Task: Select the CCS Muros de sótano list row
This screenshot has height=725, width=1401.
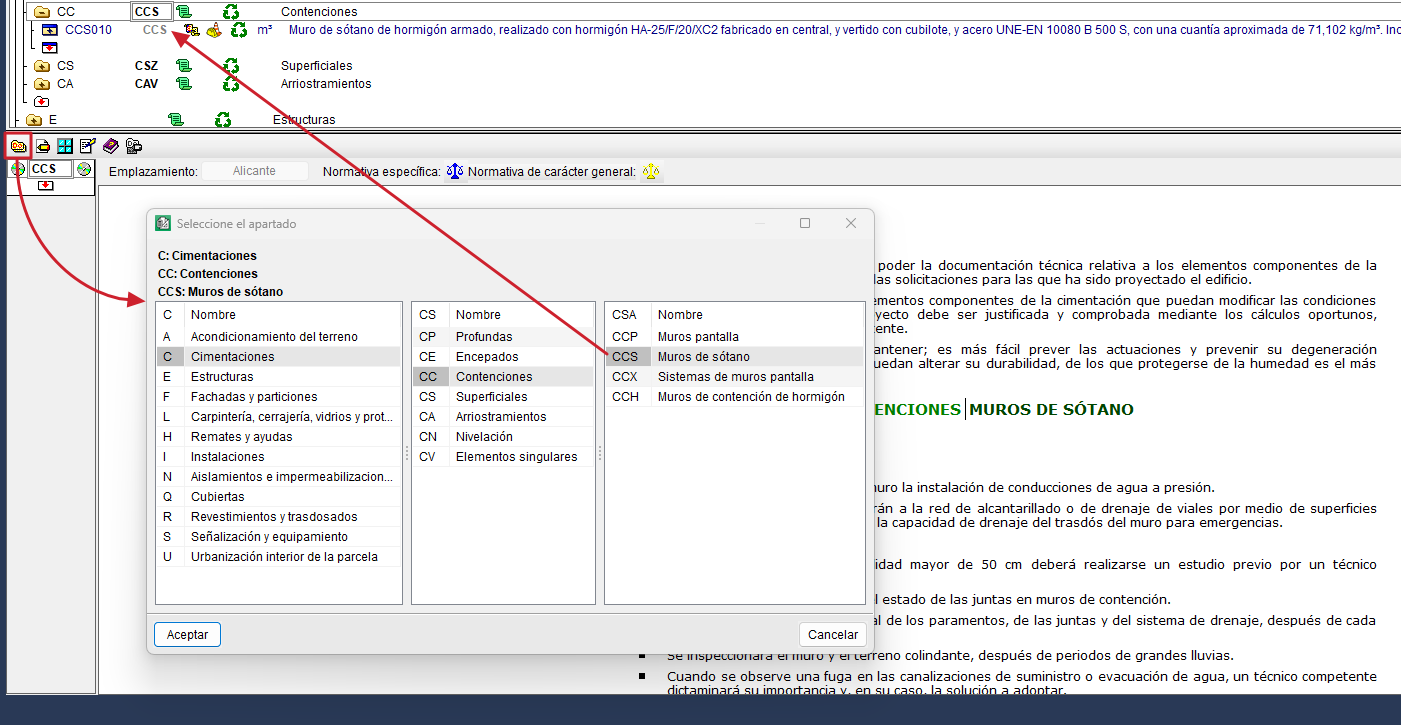Action: click(x=734, y=357)
